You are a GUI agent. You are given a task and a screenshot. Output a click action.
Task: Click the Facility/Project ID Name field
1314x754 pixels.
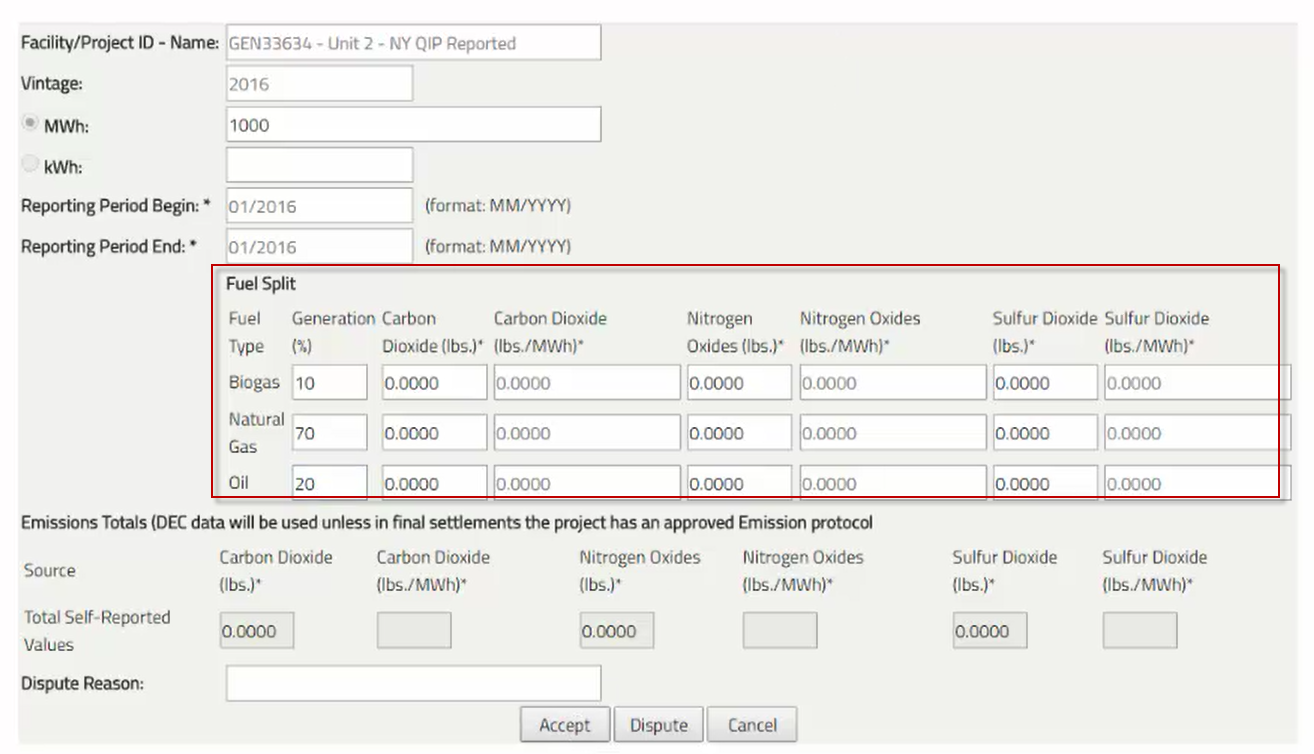pyautogui.click(x=413, y=43)
